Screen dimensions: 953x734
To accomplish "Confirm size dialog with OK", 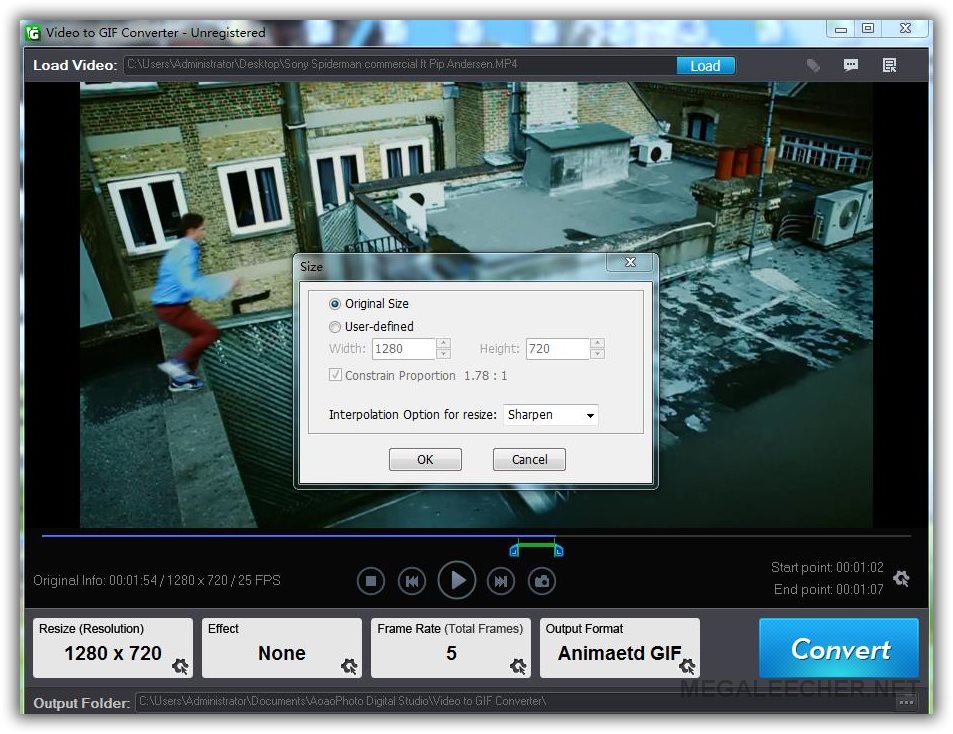I will (x=425, y=459).
